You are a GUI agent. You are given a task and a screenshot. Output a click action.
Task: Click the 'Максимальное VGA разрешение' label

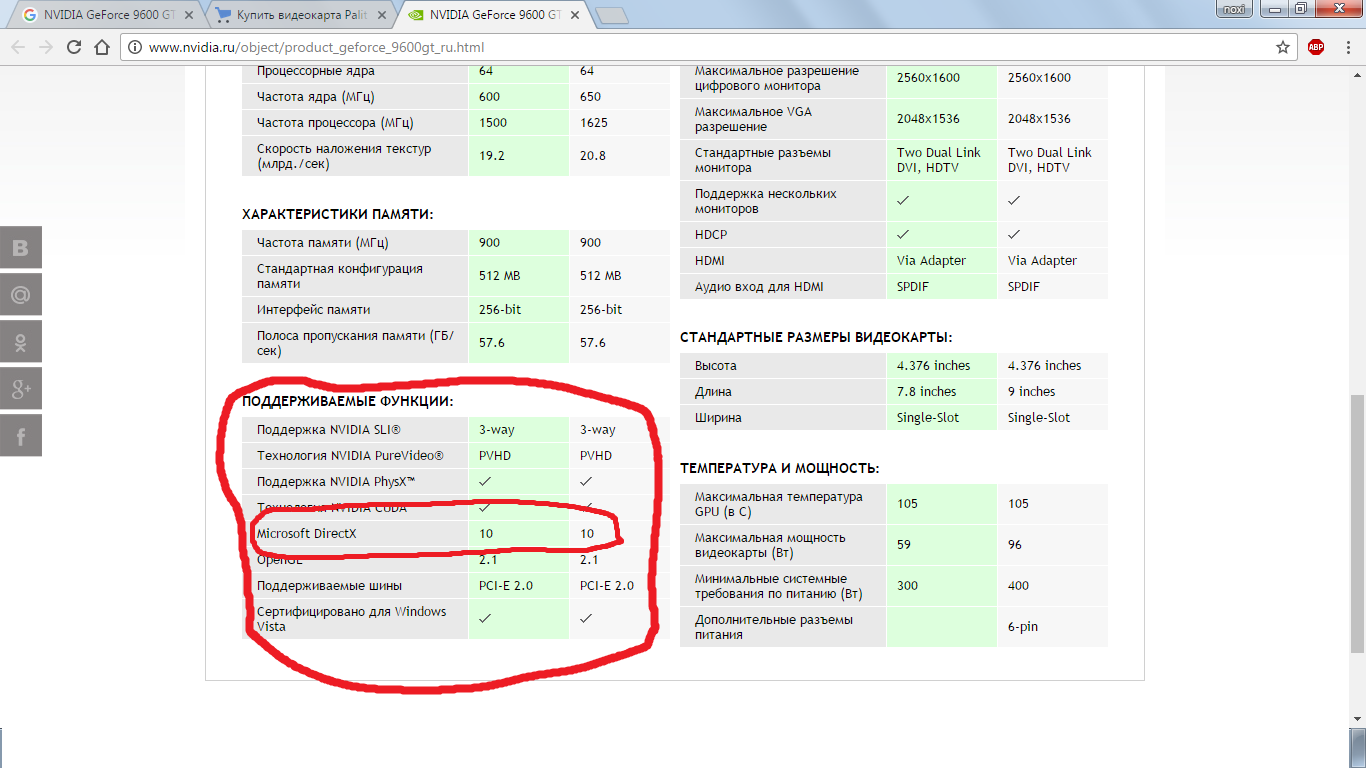(753, 119)
